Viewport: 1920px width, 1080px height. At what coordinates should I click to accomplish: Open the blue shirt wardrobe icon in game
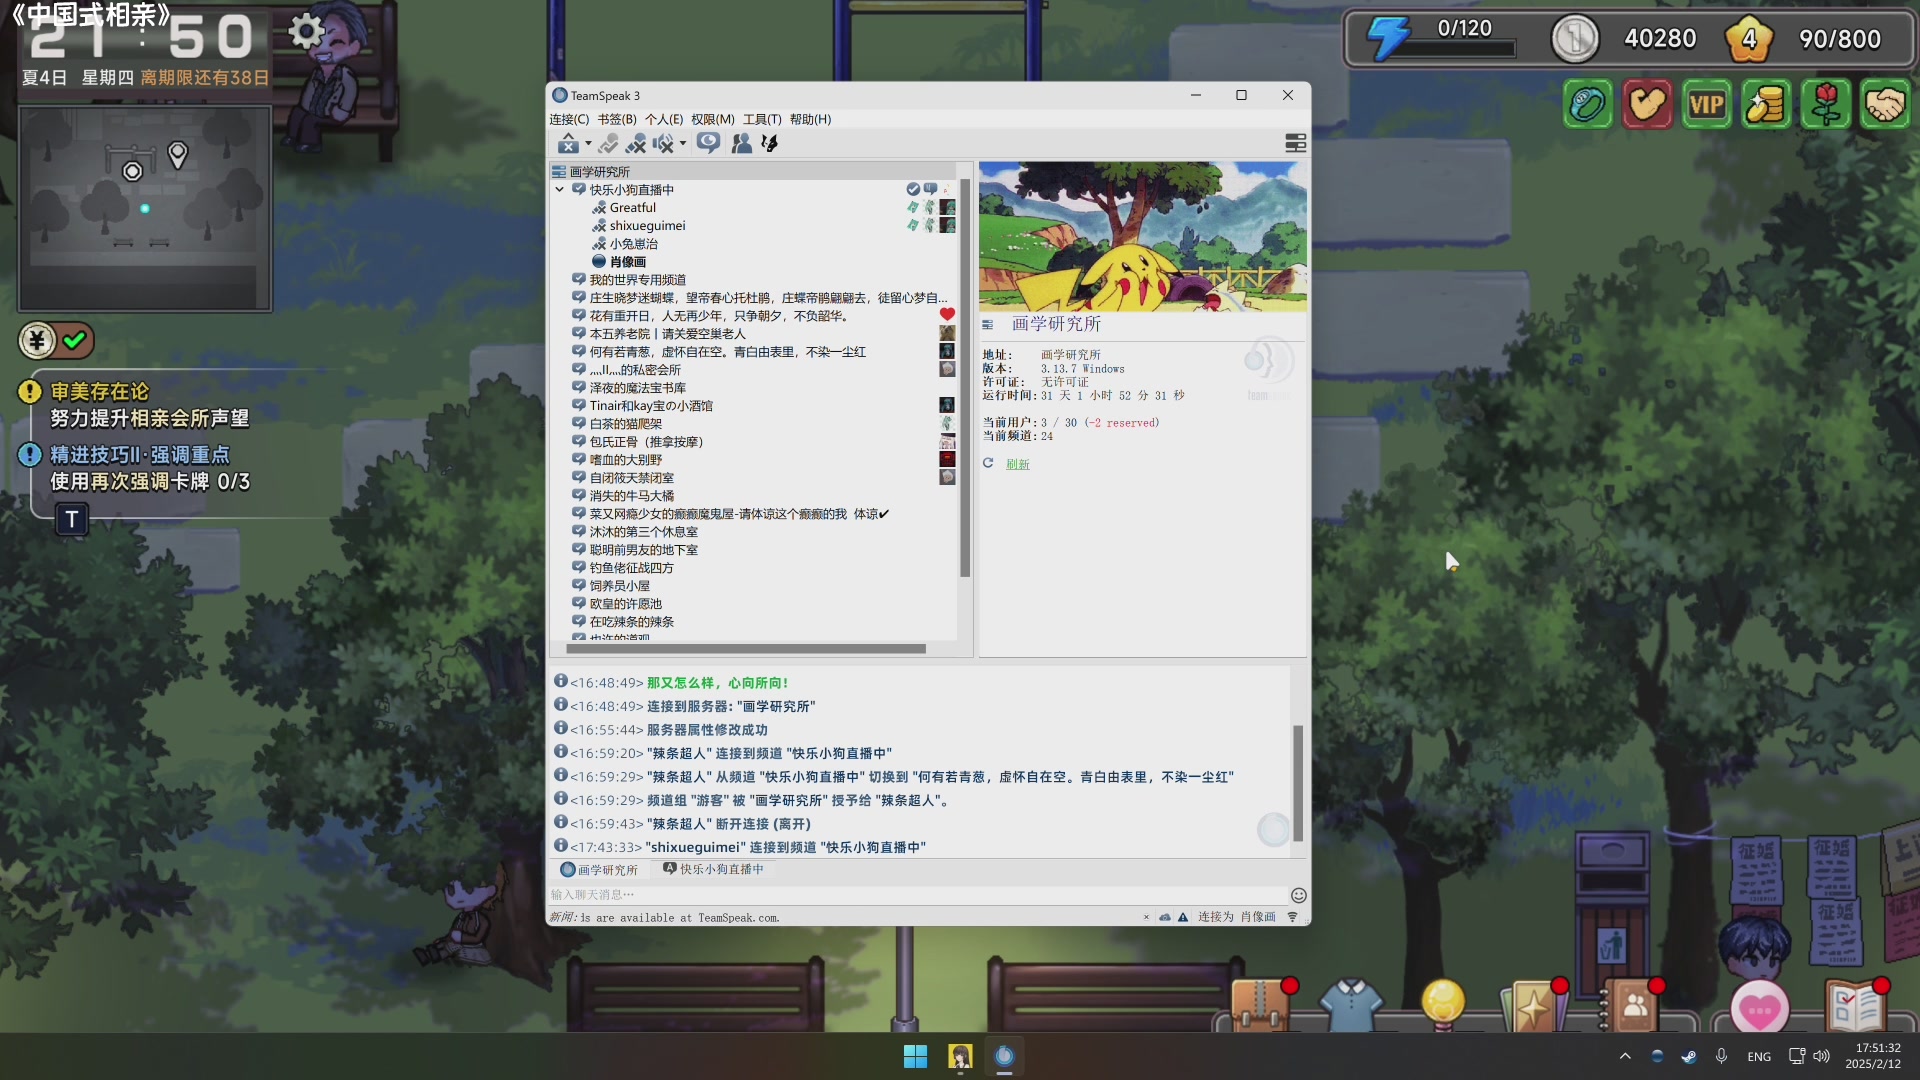pyautogui.click(x=1351, y=1005)
